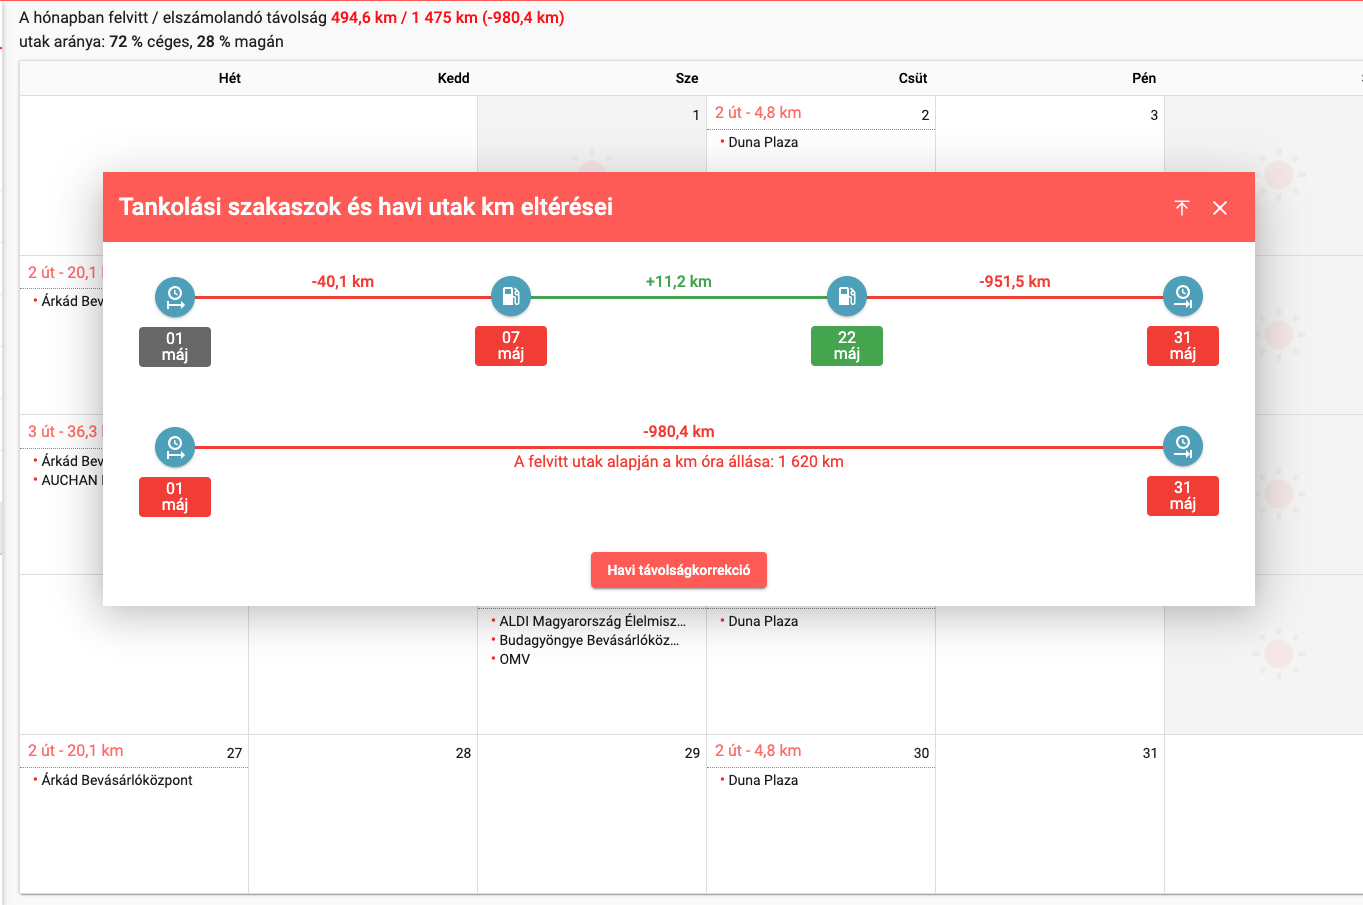Click the Sze column header
Image resolution: width=1363 pixels, height=905 pixels.
(x=687, y=78)
